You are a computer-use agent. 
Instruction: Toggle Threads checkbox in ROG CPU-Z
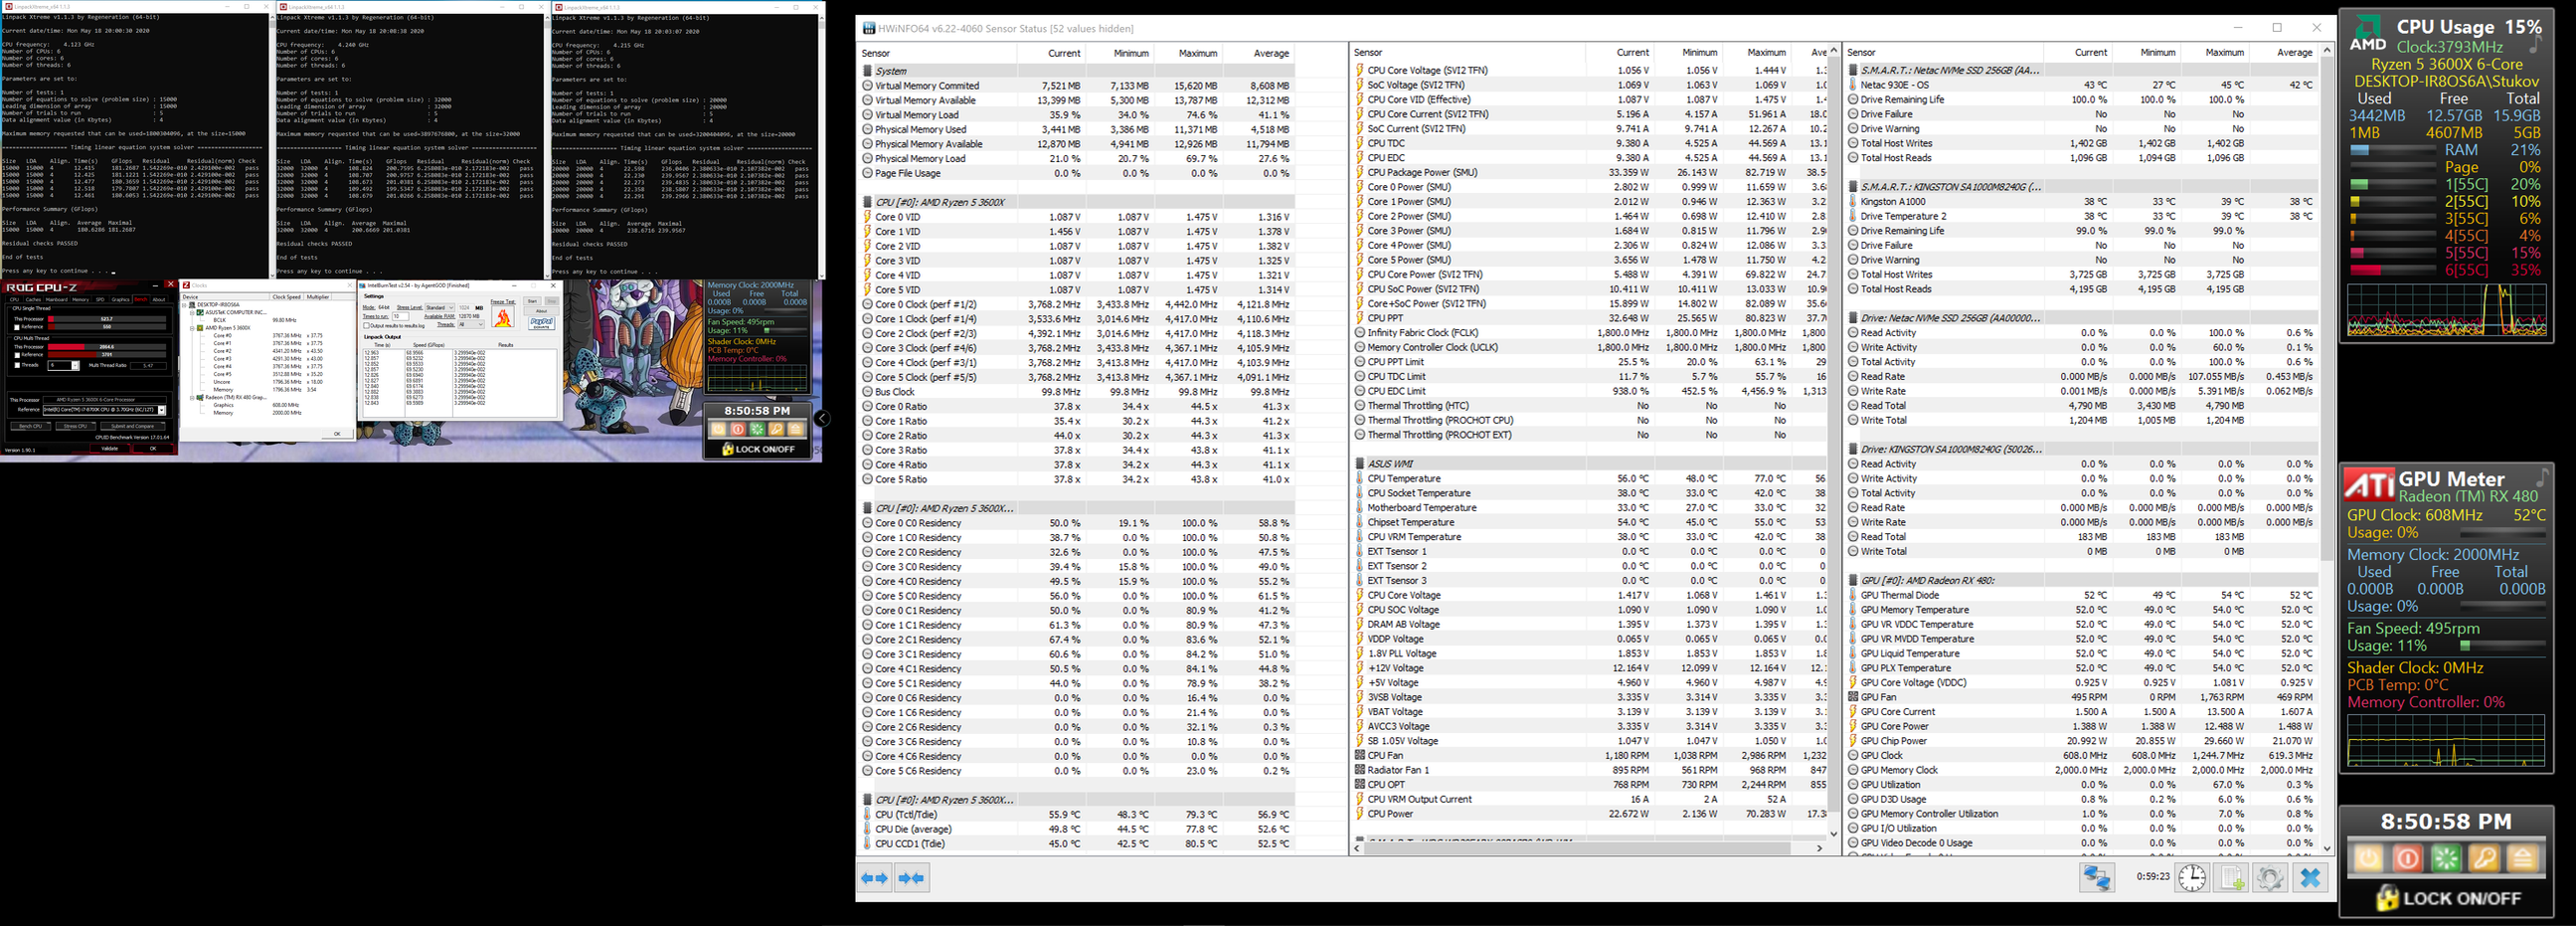pyautogui.click(x=17, y=366)
